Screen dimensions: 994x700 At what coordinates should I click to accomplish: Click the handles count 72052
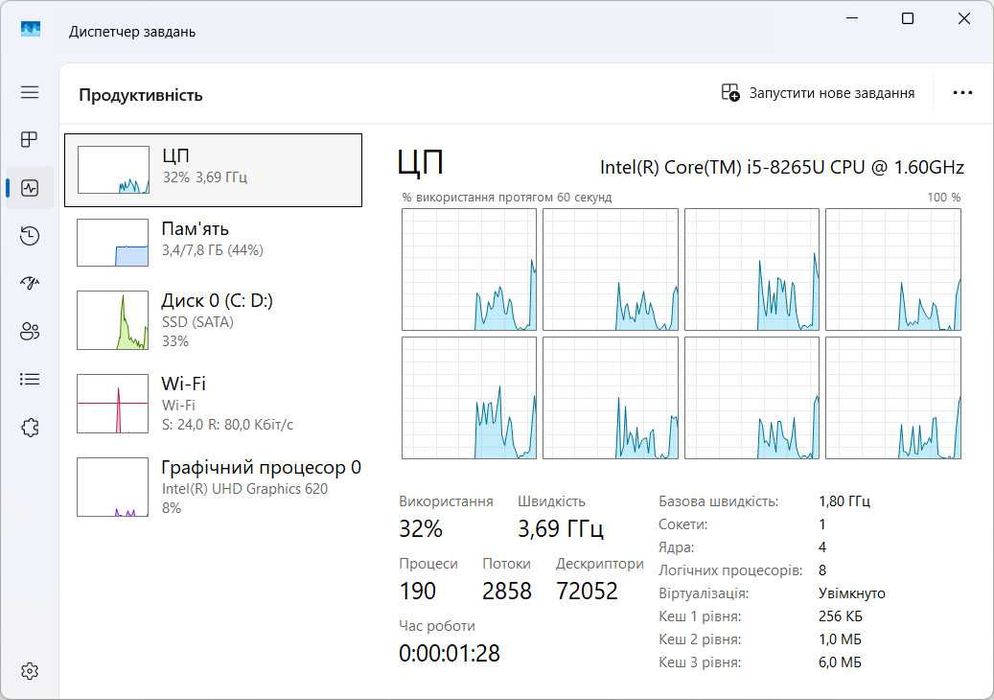coord(586,591)
